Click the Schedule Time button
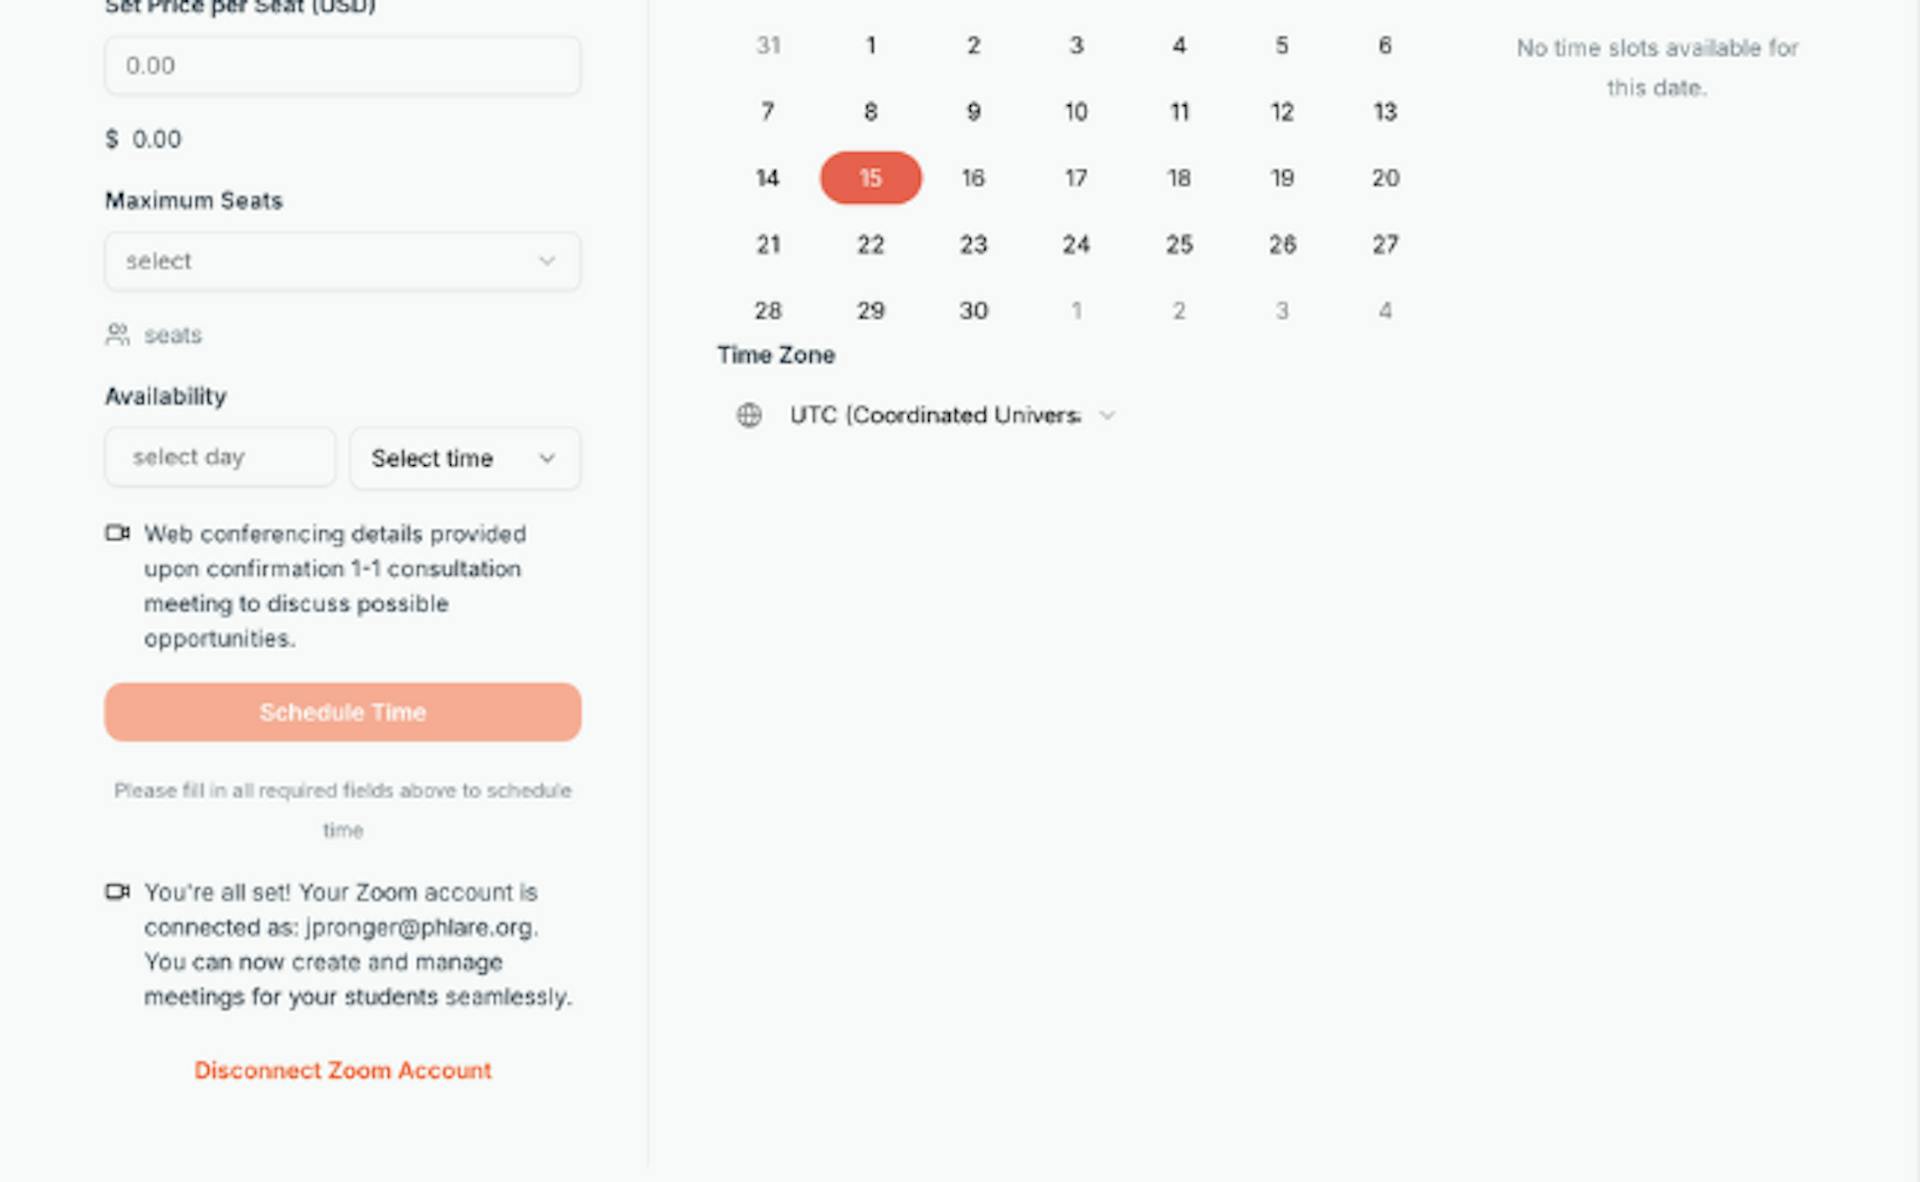 pos(342,712)
